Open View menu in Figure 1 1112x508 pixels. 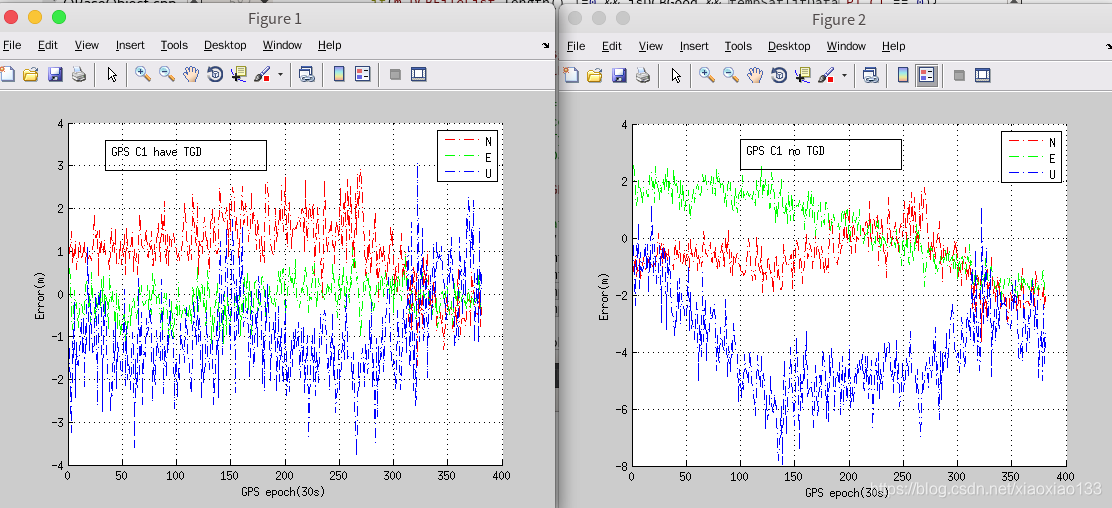coord(87,45)
